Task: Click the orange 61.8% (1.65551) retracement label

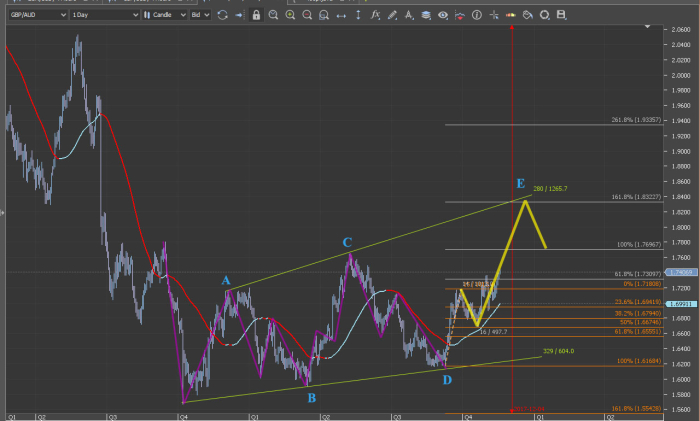Action: tap(638, 332)
